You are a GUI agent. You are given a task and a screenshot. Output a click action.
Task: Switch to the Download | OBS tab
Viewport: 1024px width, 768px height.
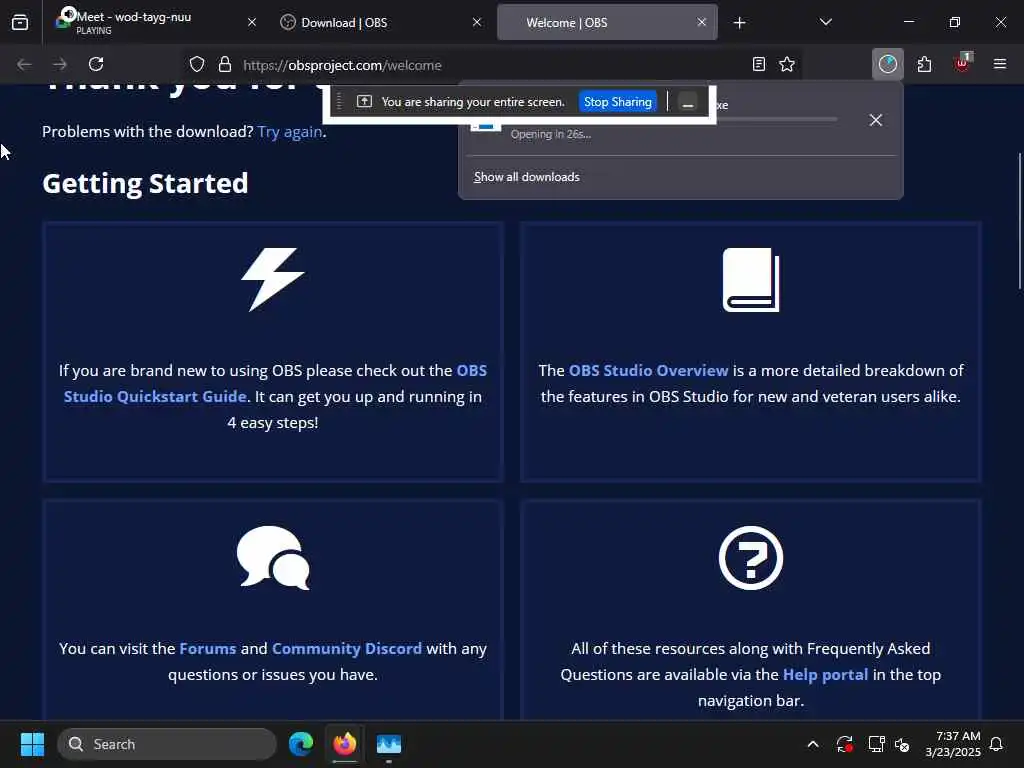381,23
